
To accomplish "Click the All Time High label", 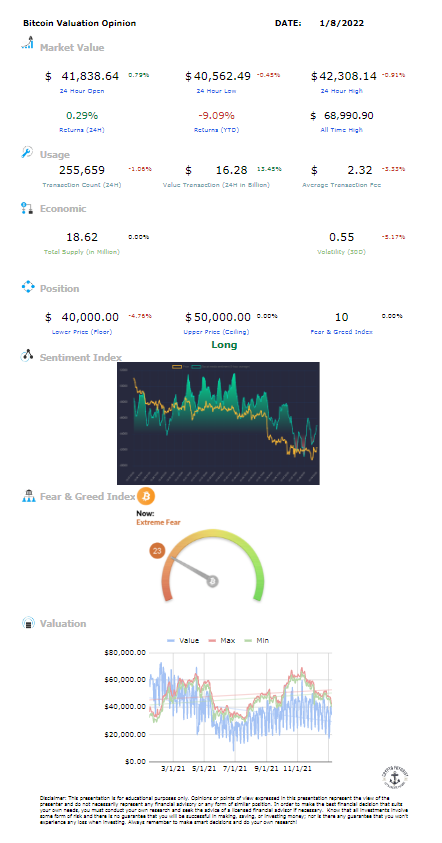I will tap(341, 130).
